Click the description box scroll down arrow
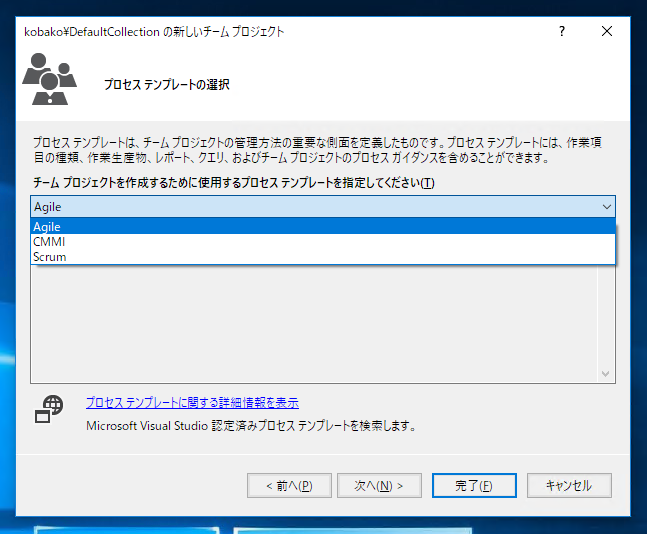This screenshot has height=534, width=647. point(606,374)
